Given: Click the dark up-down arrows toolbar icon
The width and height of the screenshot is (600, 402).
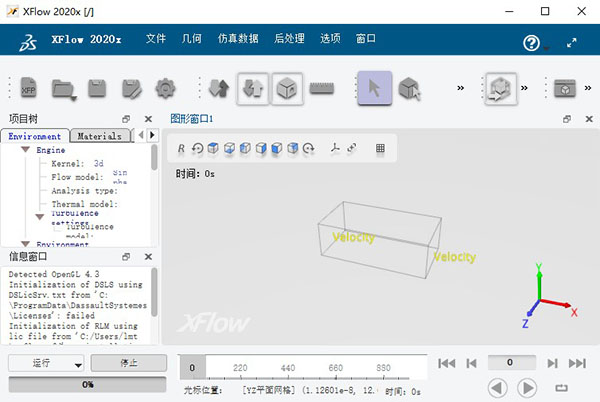Looking at the screenshot, I should pos(219,88).
